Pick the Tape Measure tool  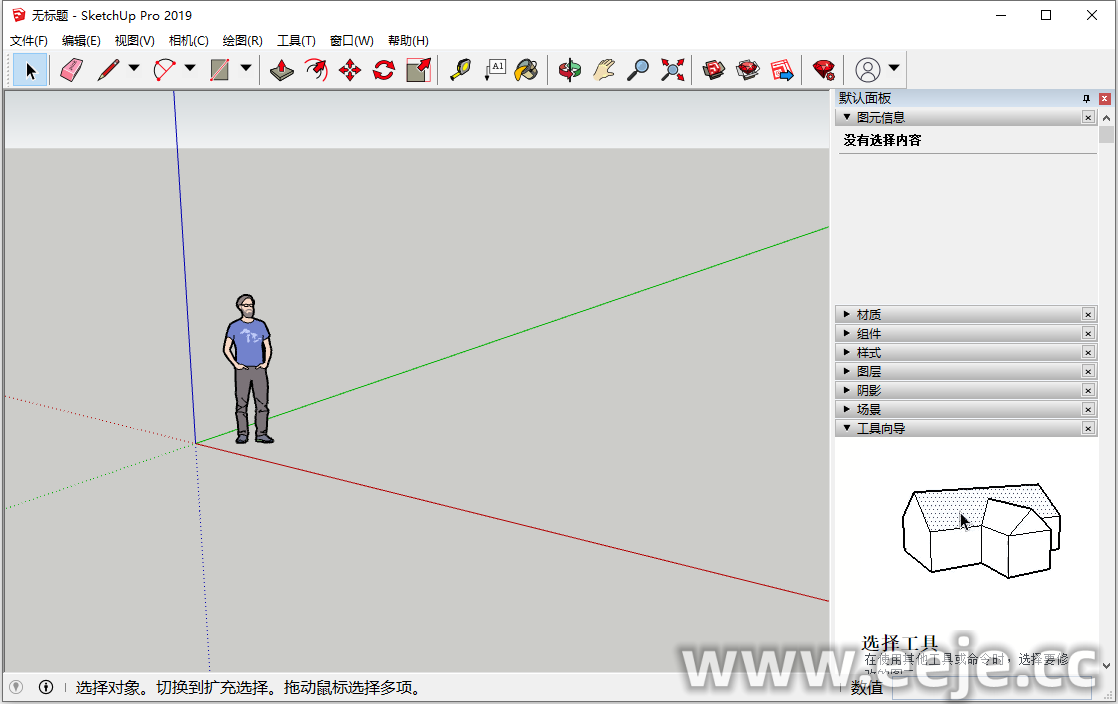coord(460,70)
